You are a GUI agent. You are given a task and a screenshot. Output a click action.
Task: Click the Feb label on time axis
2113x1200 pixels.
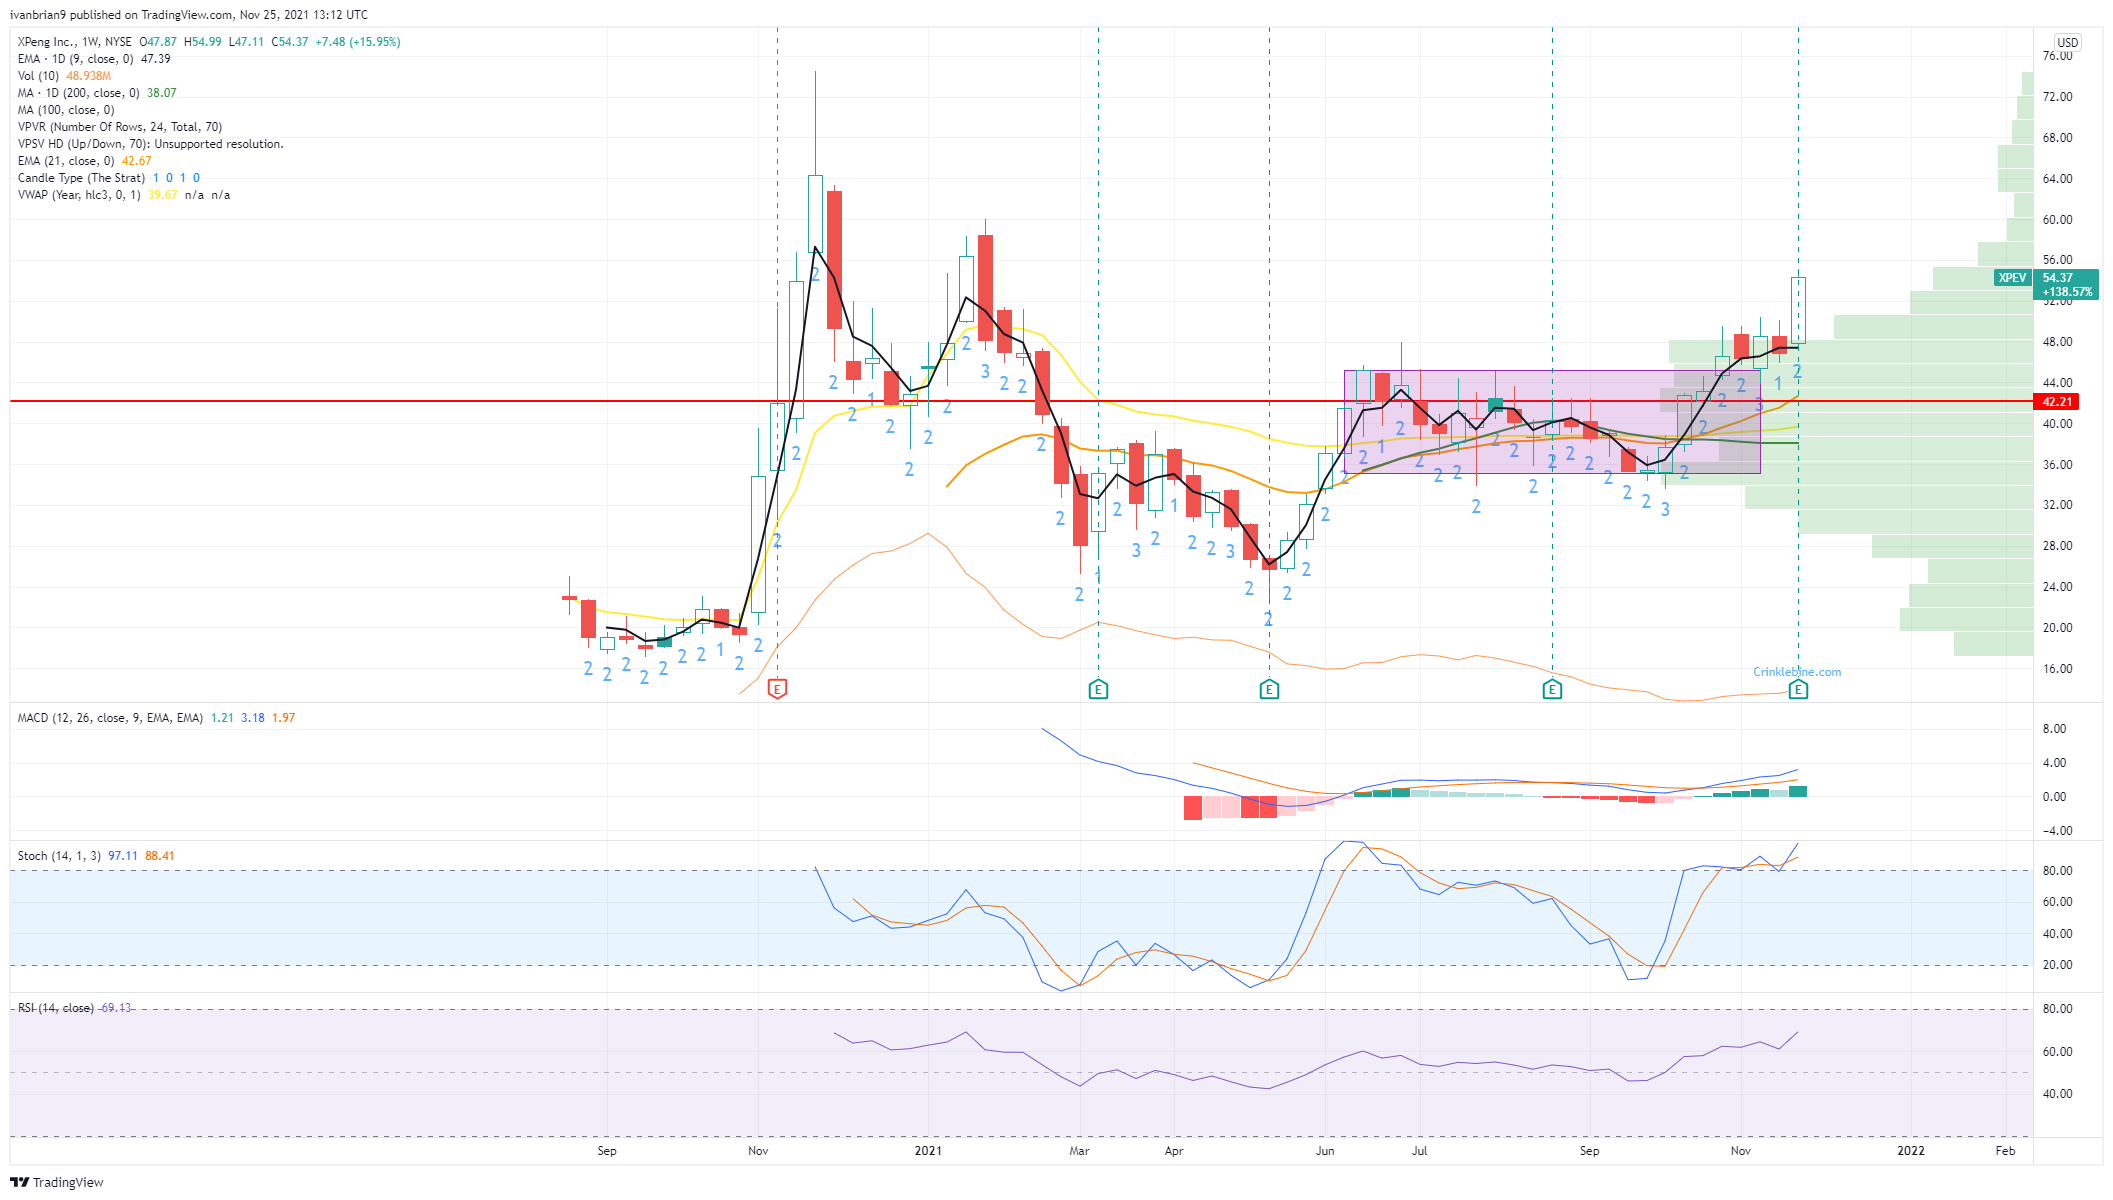tap(2005, 1151)
